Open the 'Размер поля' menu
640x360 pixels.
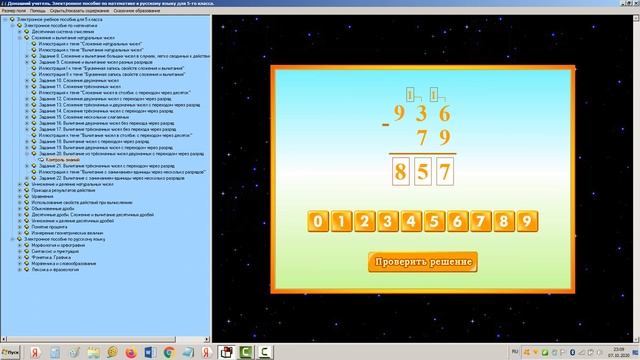(13, 11)
